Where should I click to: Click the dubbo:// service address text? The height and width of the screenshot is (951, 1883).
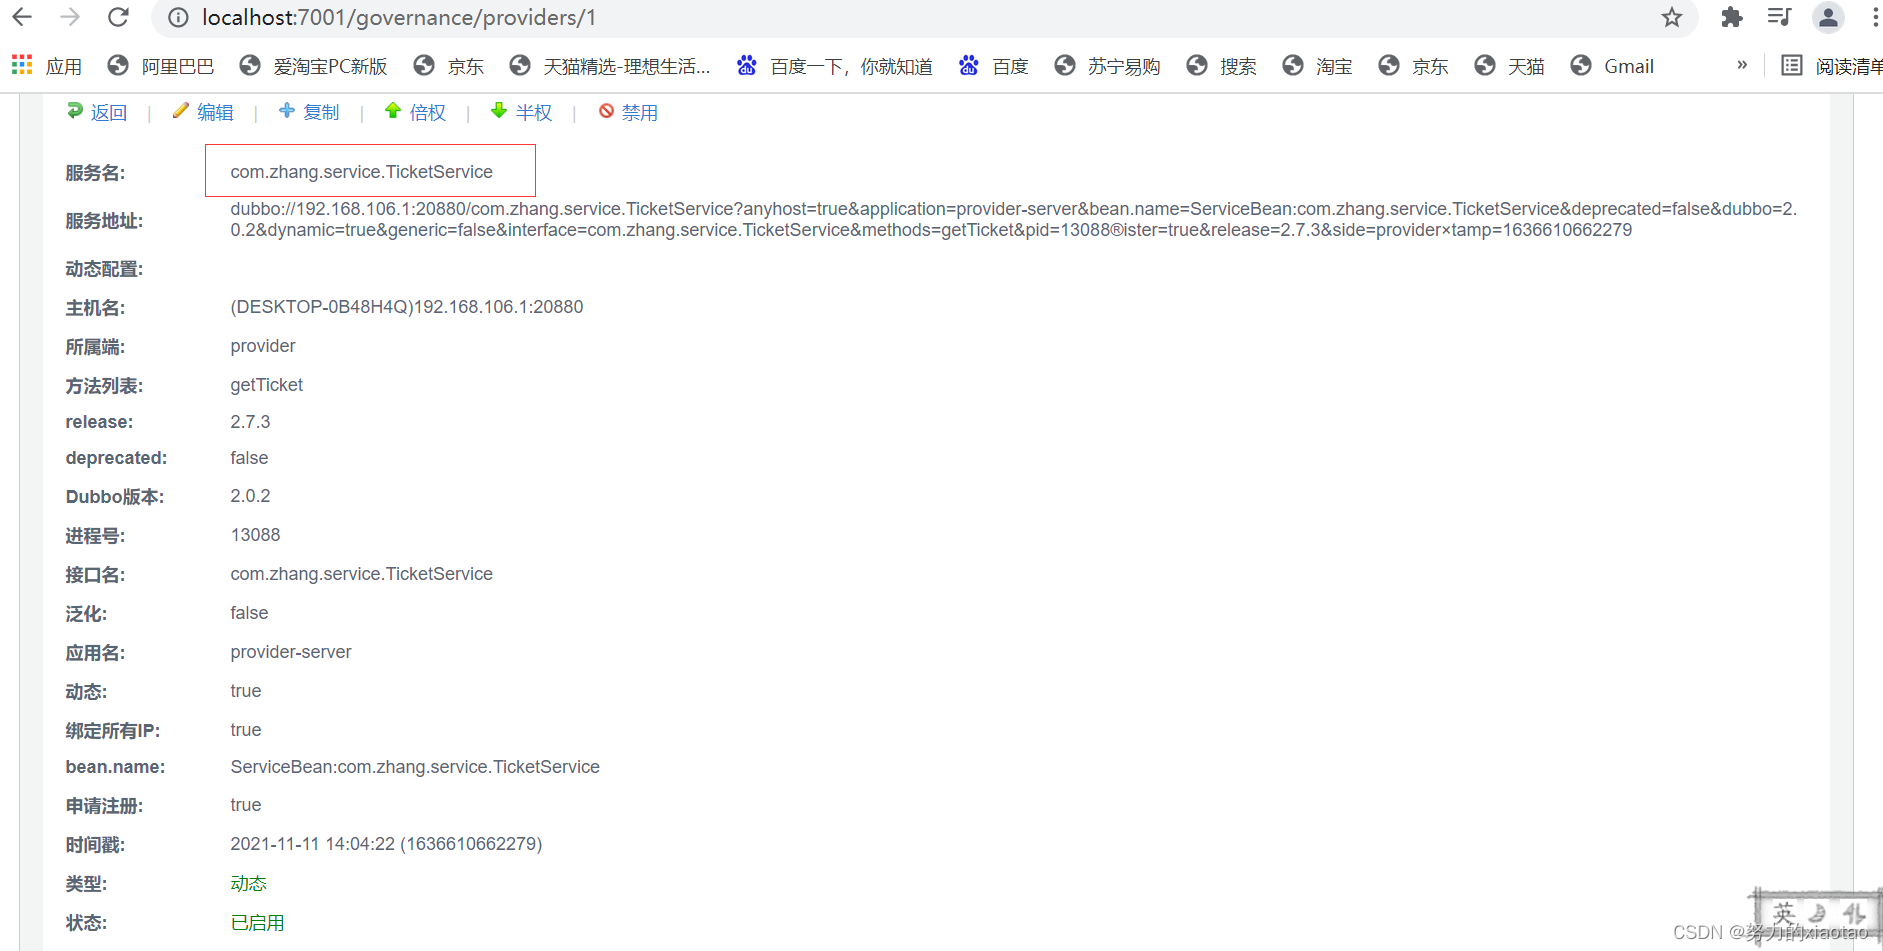click(1013, 219)
